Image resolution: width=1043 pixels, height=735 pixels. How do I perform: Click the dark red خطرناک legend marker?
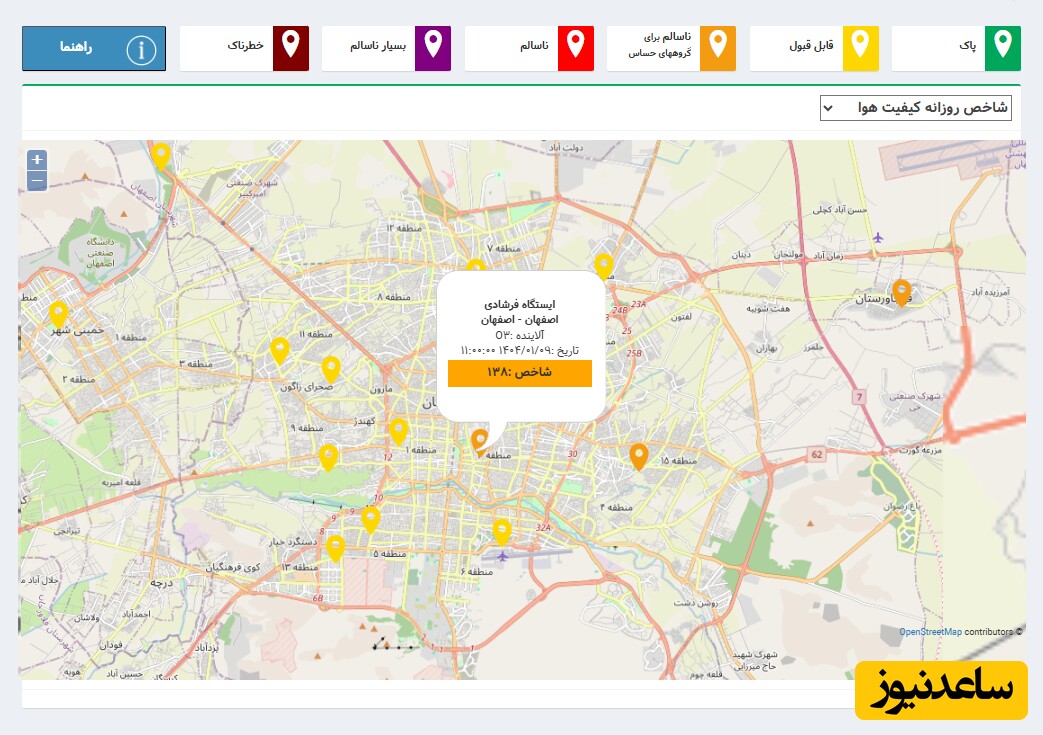(291, 48)
